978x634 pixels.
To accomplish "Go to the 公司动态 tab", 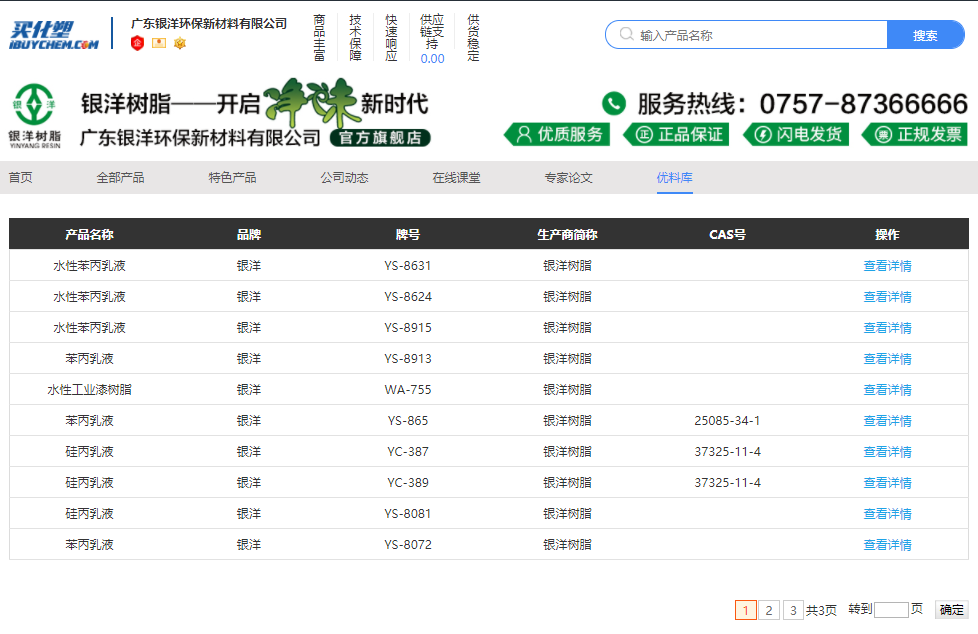I will (345, 178).
